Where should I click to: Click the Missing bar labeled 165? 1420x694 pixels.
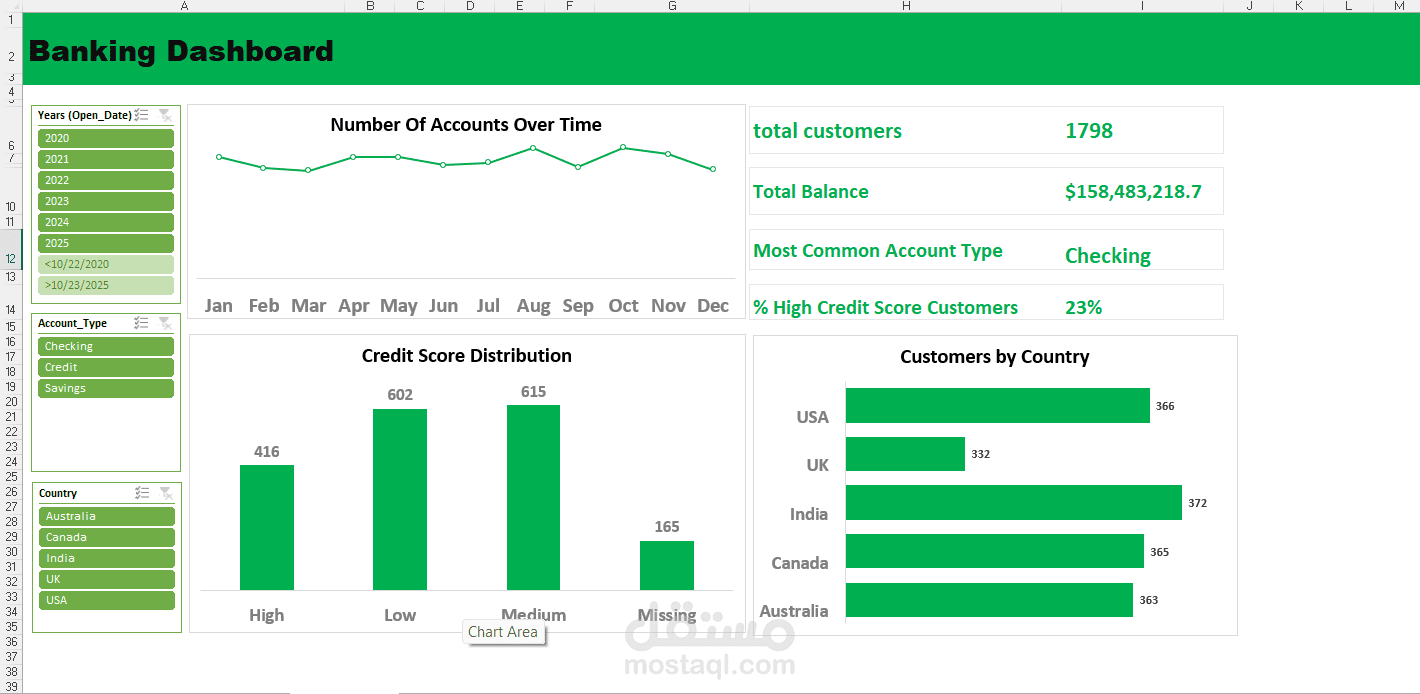tap(667, 565)
